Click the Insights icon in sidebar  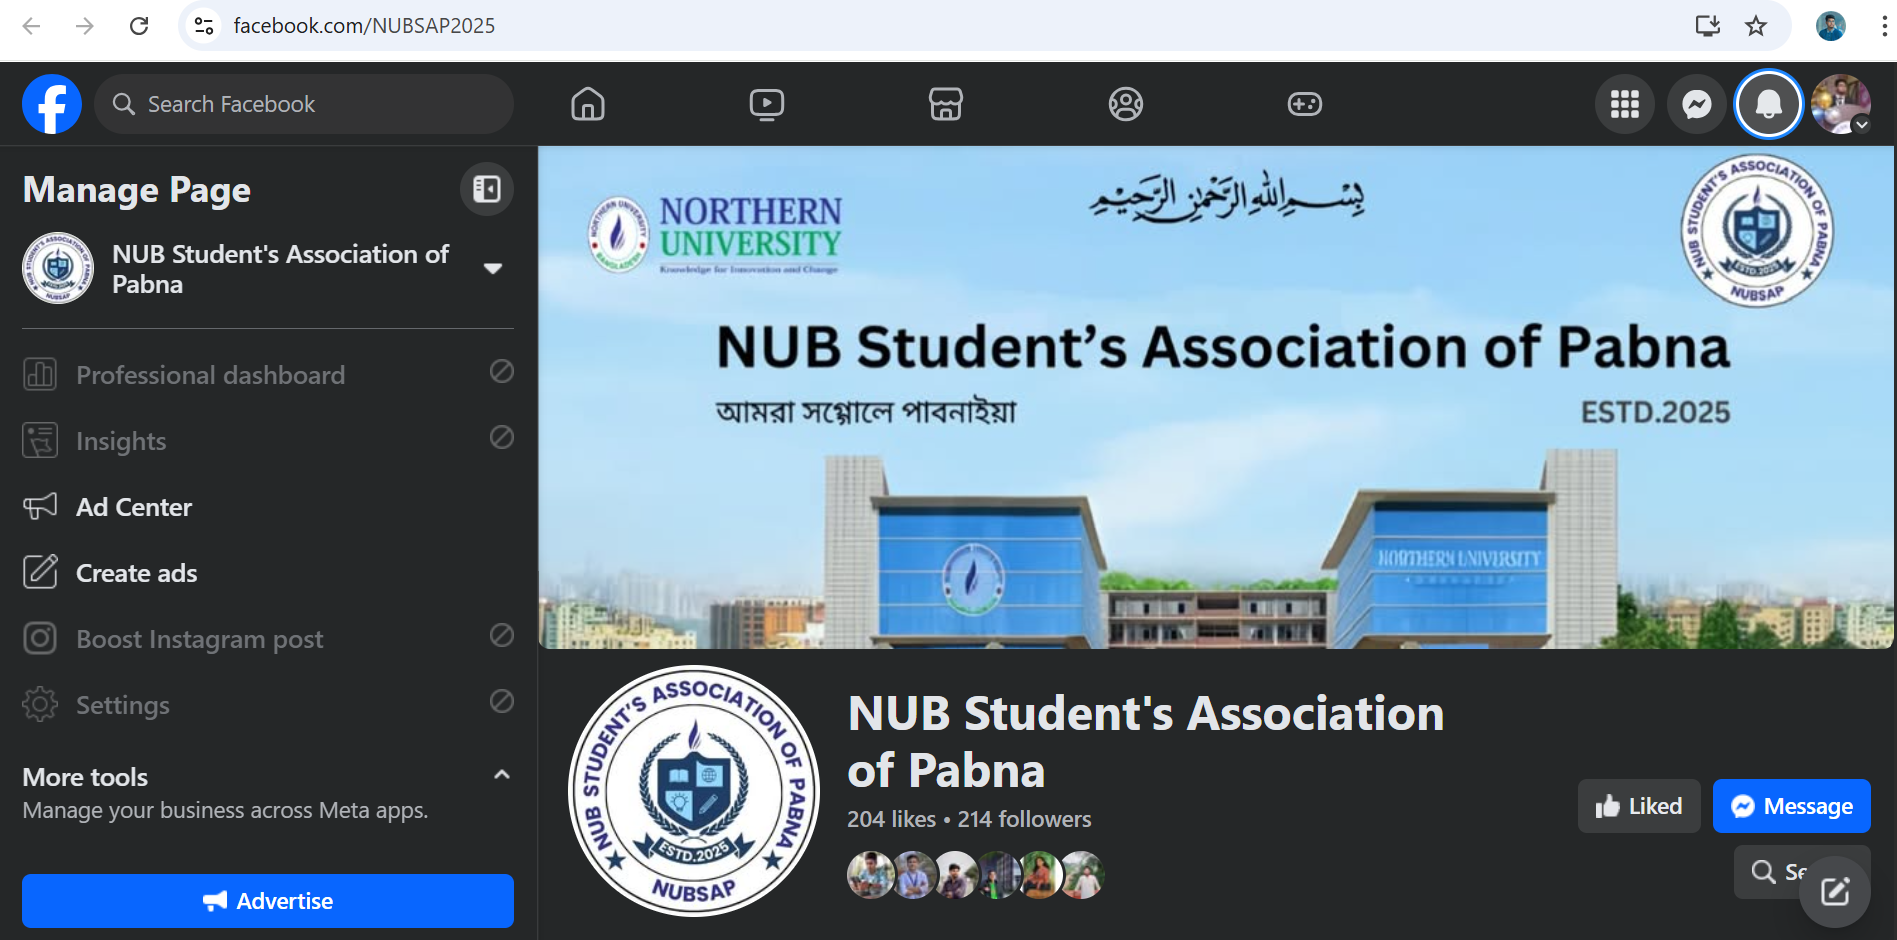pos(40,441)
